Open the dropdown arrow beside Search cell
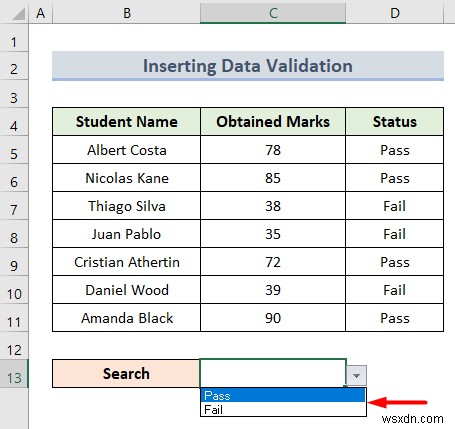 (356, 375)
